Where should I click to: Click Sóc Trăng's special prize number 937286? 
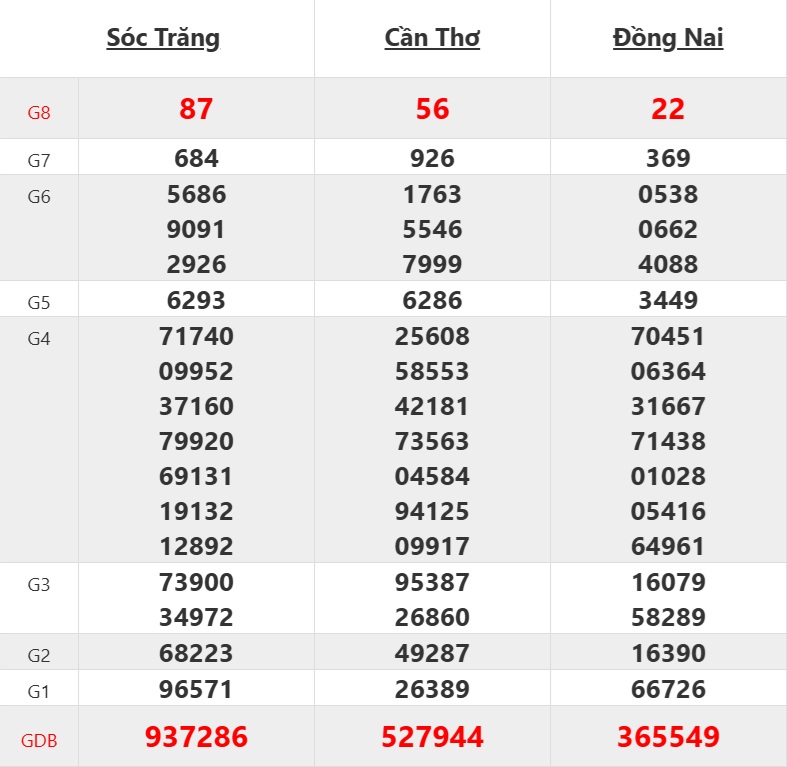click(x=196, y=738)
